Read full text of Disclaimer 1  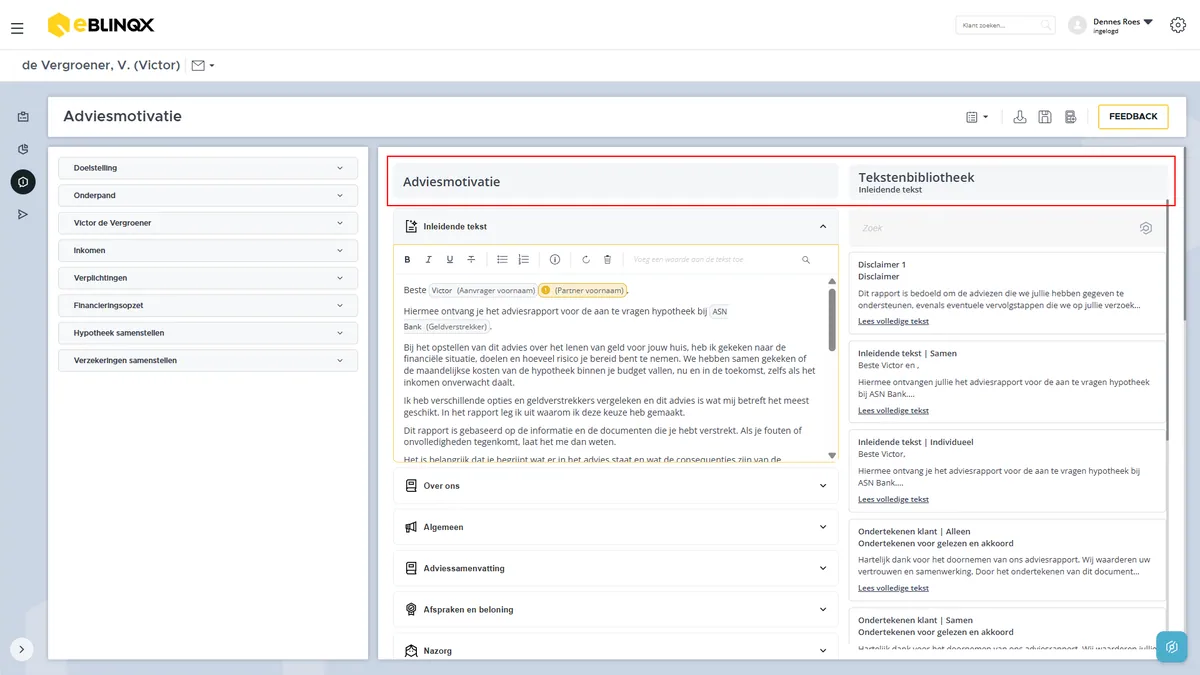893,321
